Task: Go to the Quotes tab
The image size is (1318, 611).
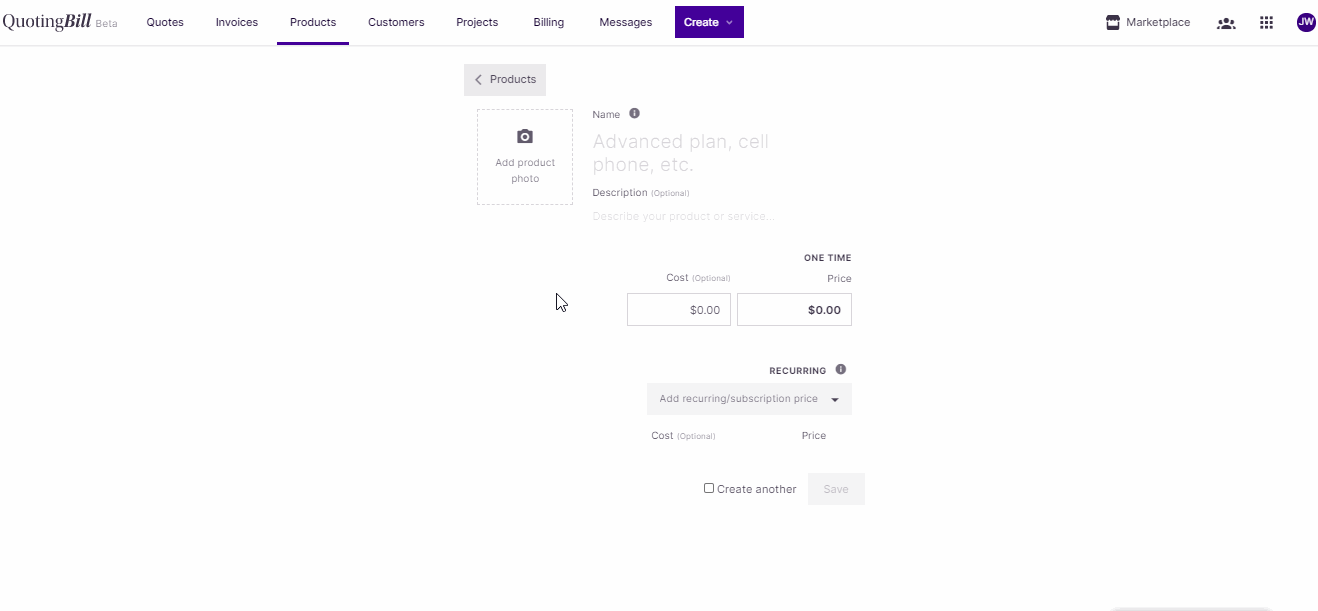Action: point(165,22)
